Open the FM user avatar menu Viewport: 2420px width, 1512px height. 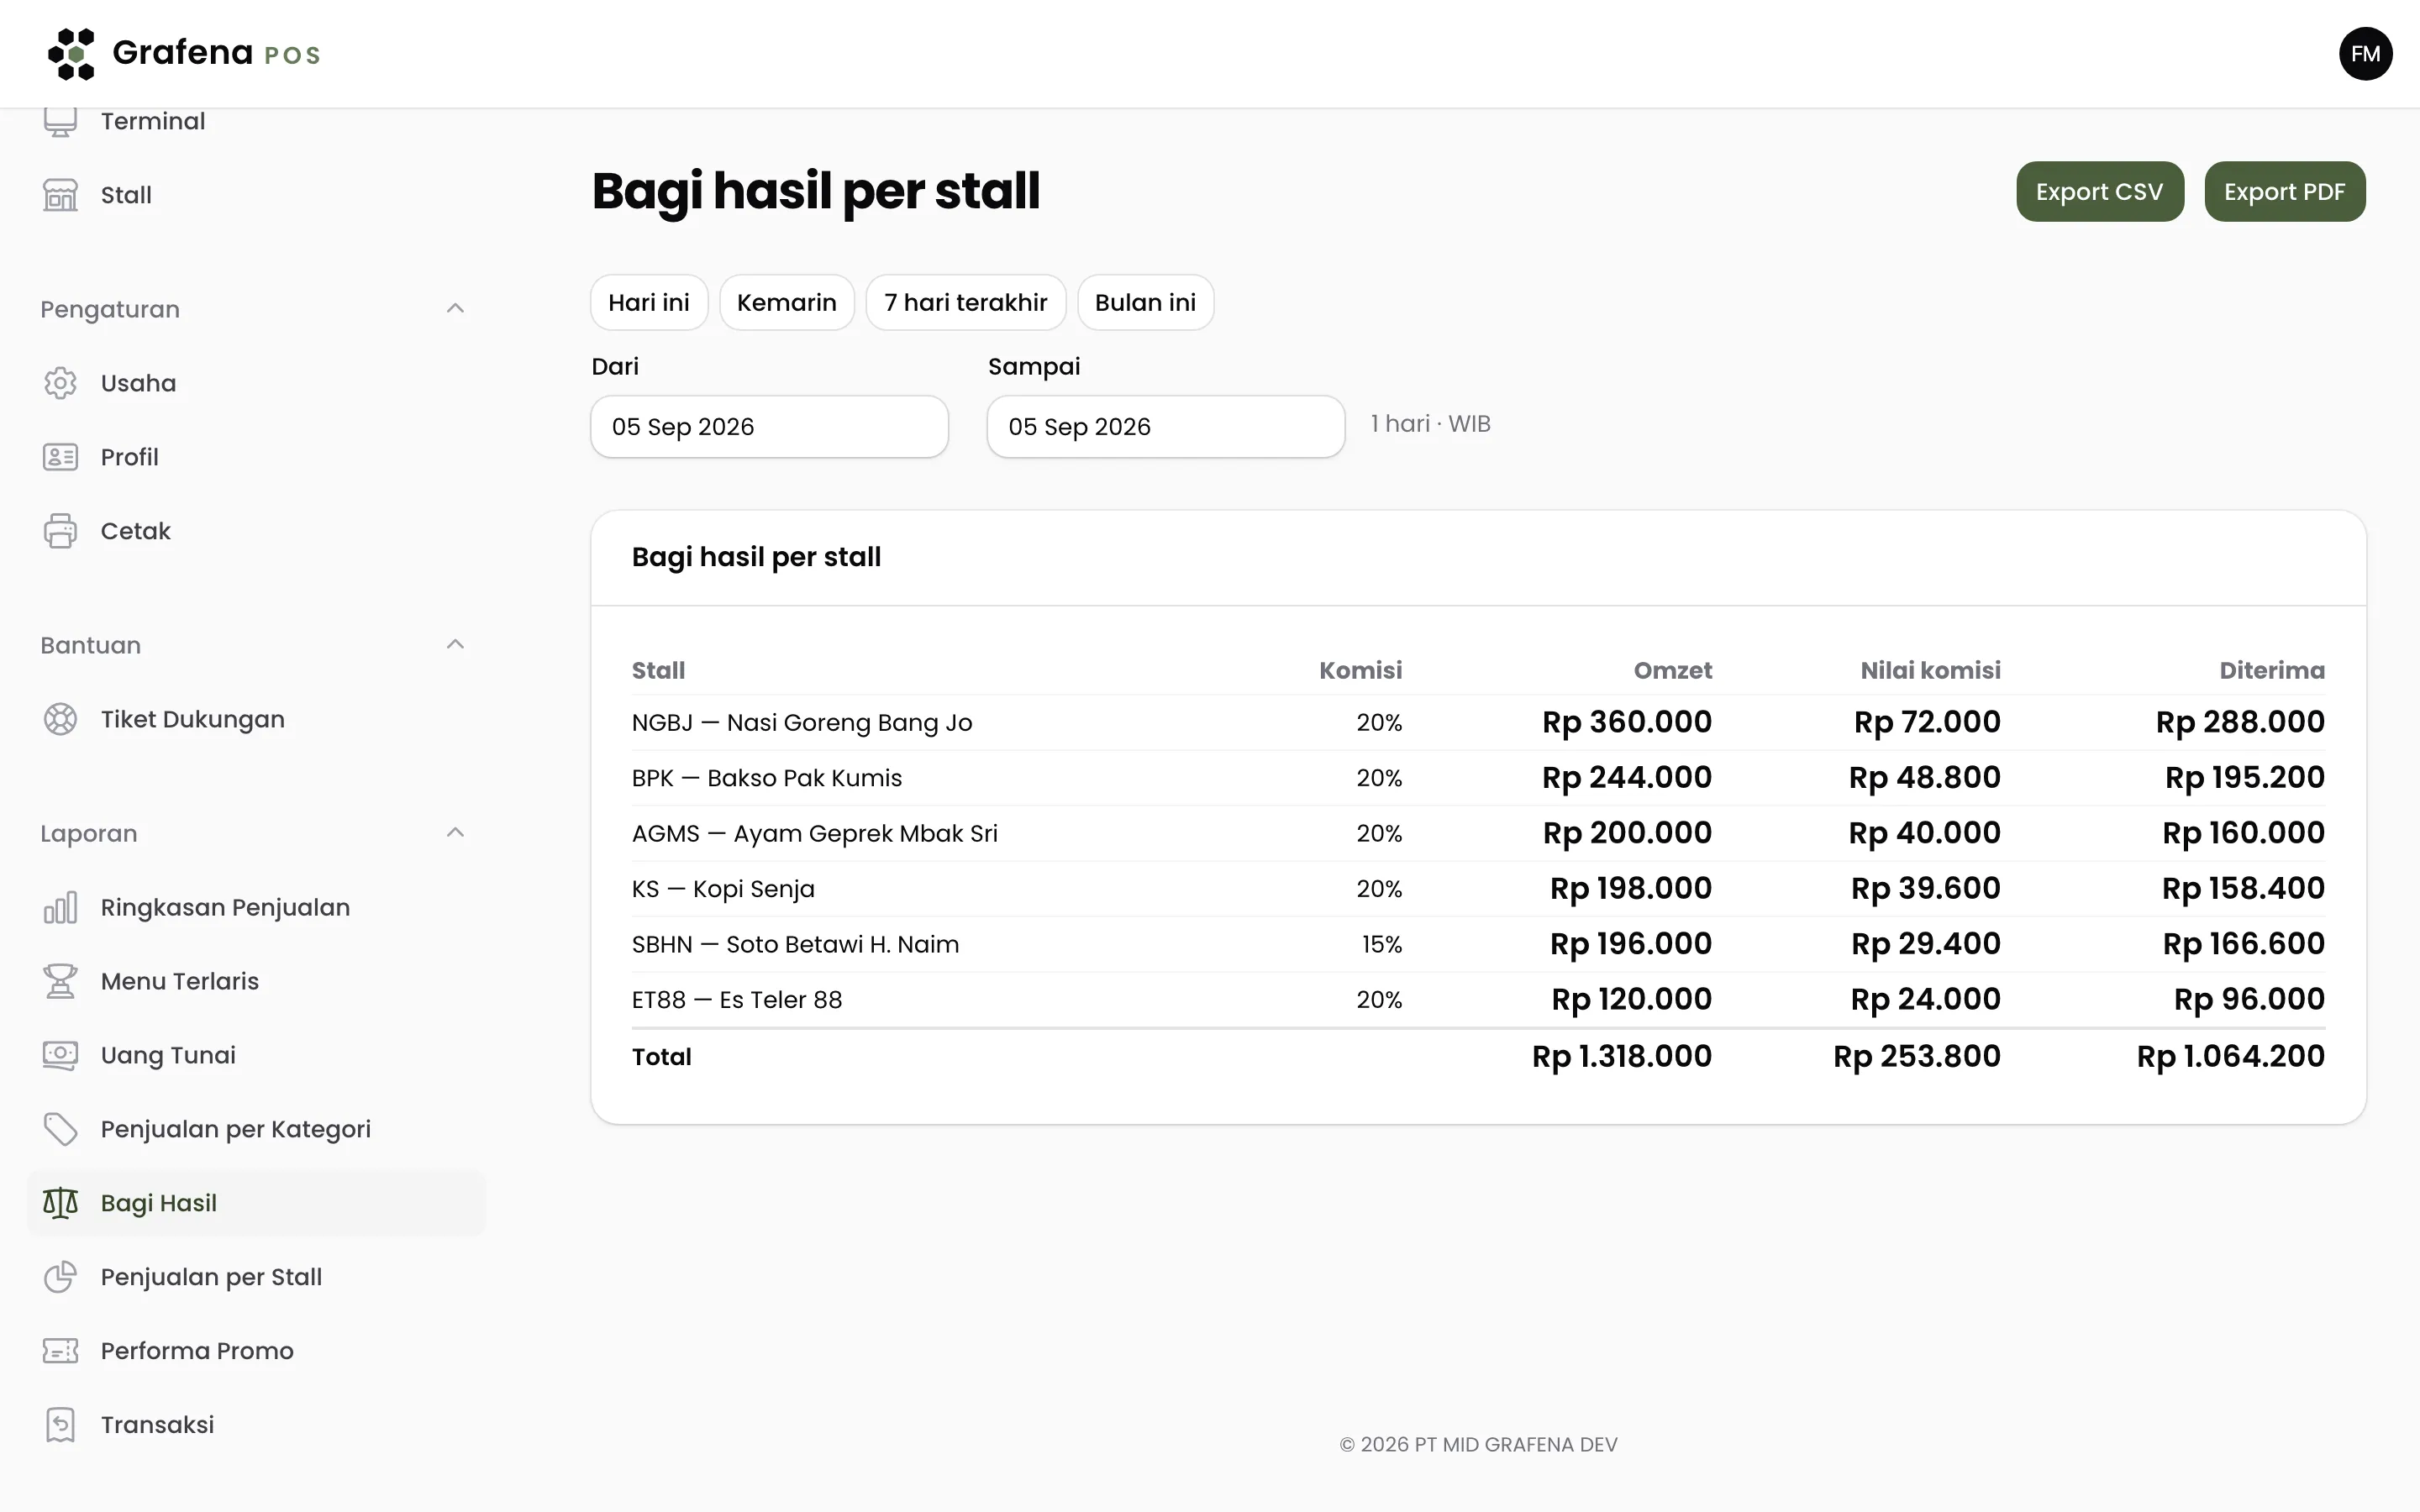pyautogui.click(x=2365, y=54)
